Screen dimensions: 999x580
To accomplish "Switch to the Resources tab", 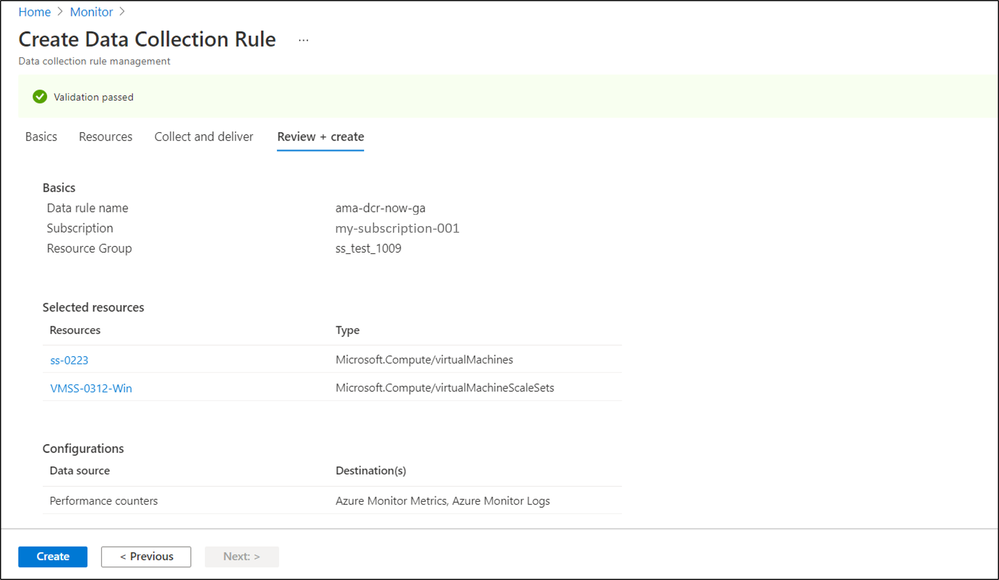I will [106, 136].
